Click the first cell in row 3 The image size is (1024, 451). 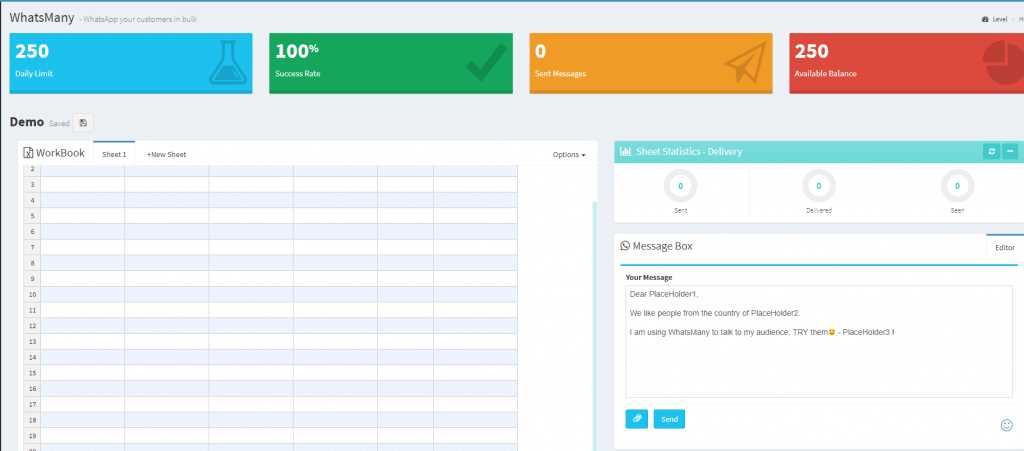[x=83, y=184]
